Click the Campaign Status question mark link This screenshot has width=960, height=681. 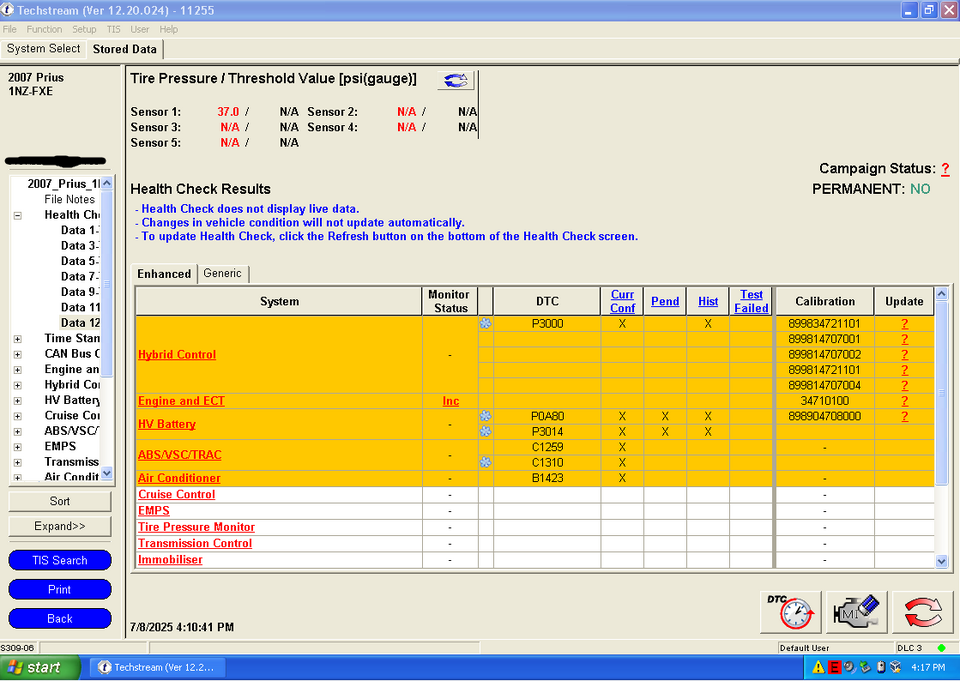[x=945, y=169]
